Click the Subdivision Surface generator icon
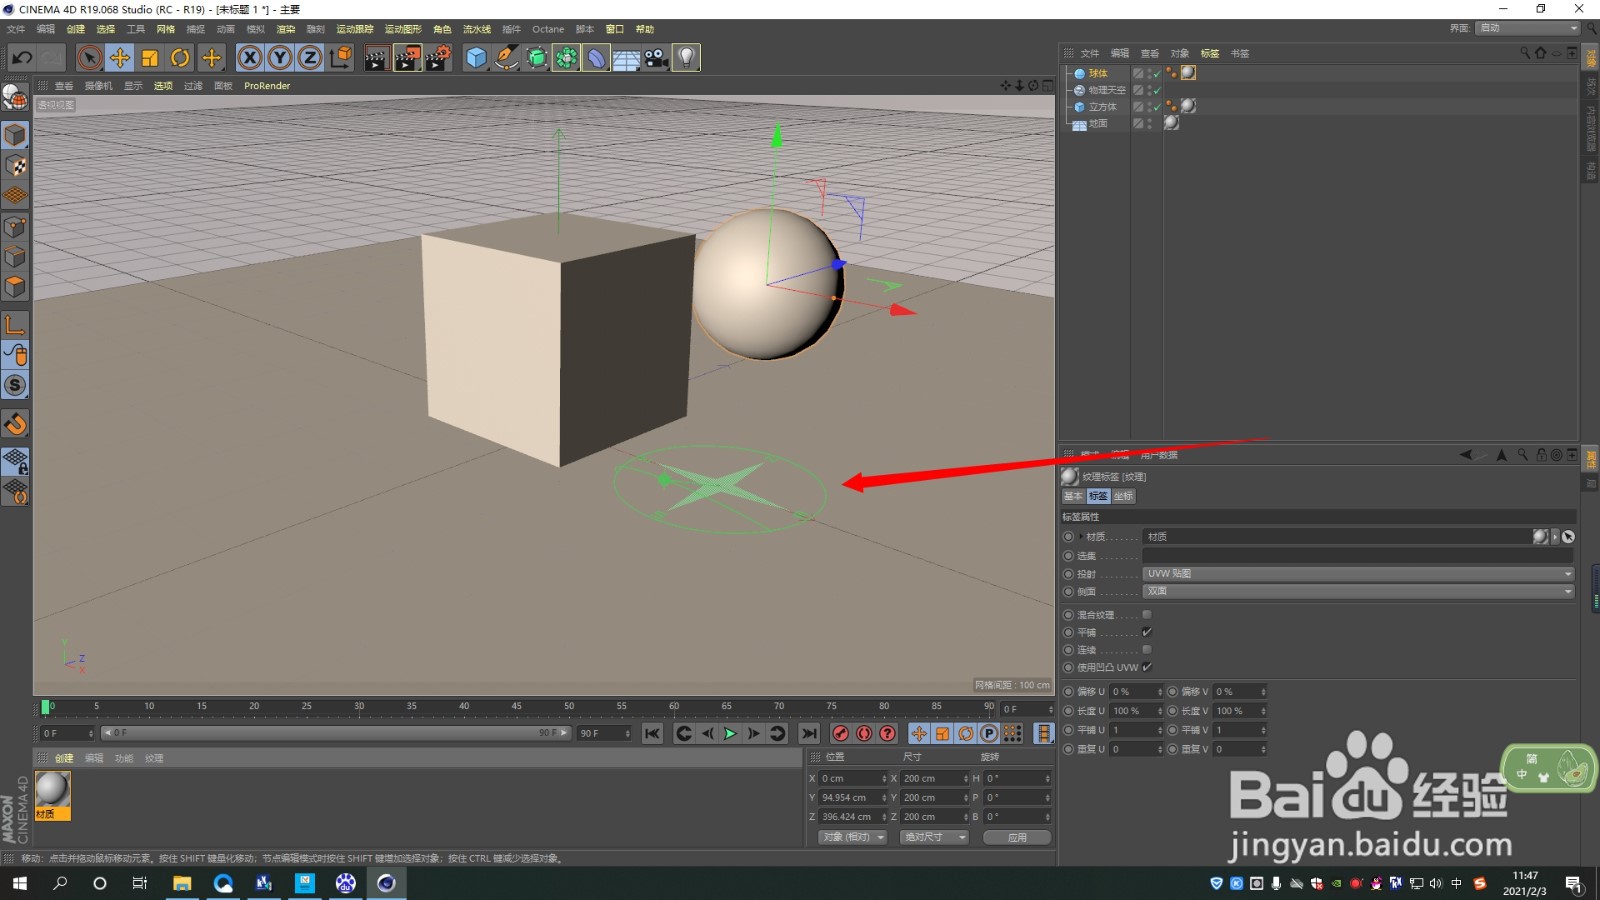The height and width of the screenshot is (900, 1600). [x=537, y=58]
